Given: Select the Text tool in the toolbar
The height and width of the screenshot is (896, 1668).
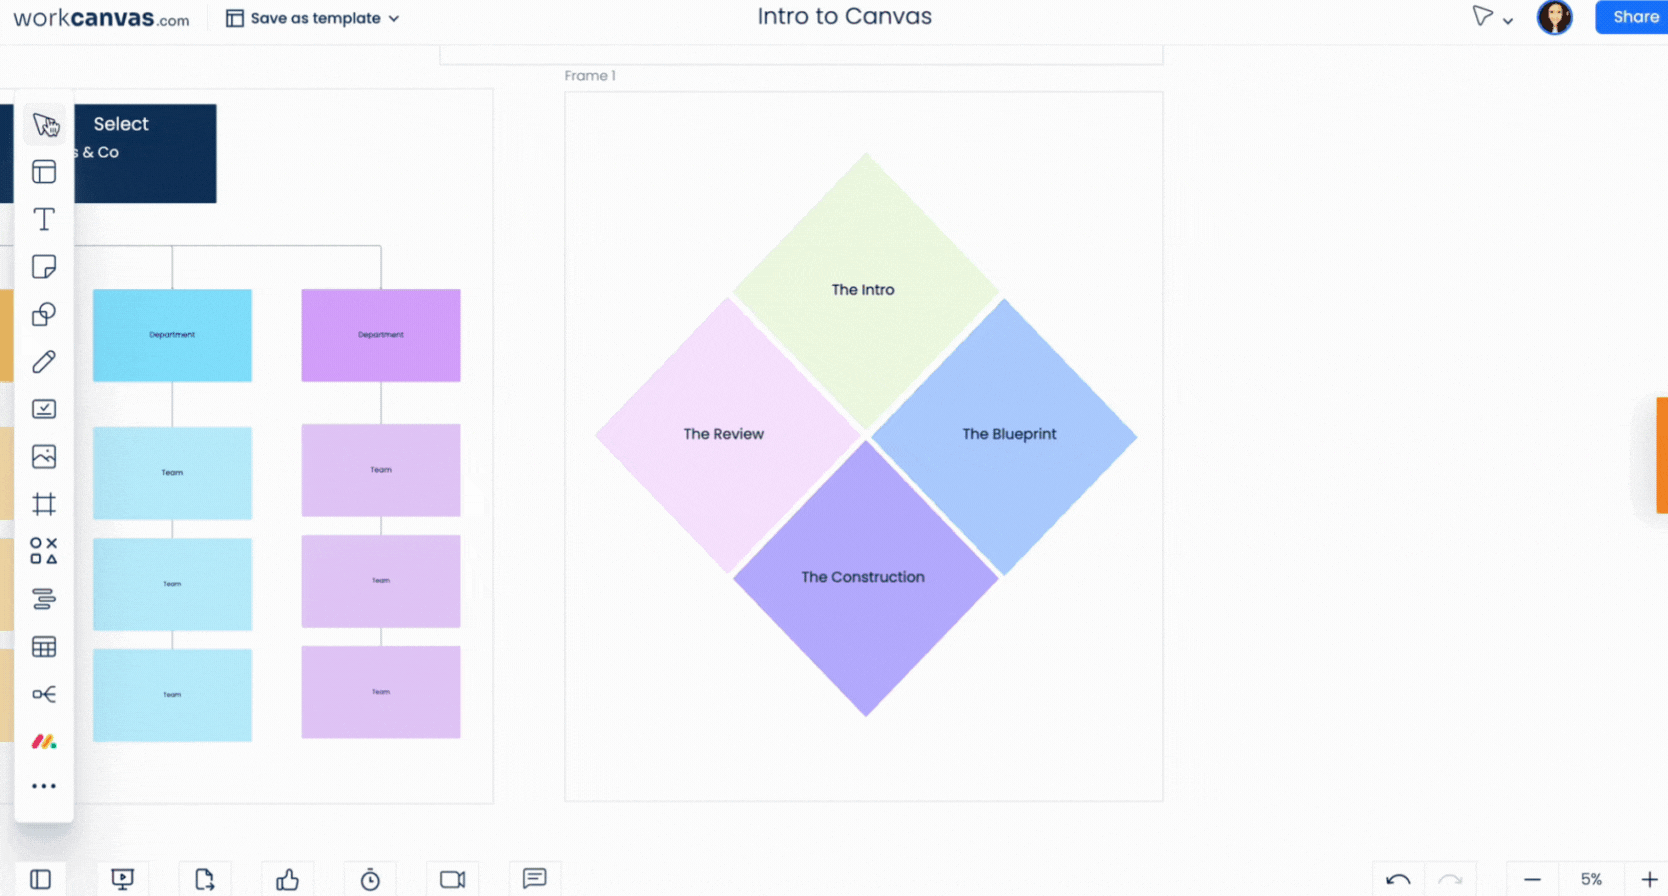Looking at the screenshot, I should tap(44, 219).
